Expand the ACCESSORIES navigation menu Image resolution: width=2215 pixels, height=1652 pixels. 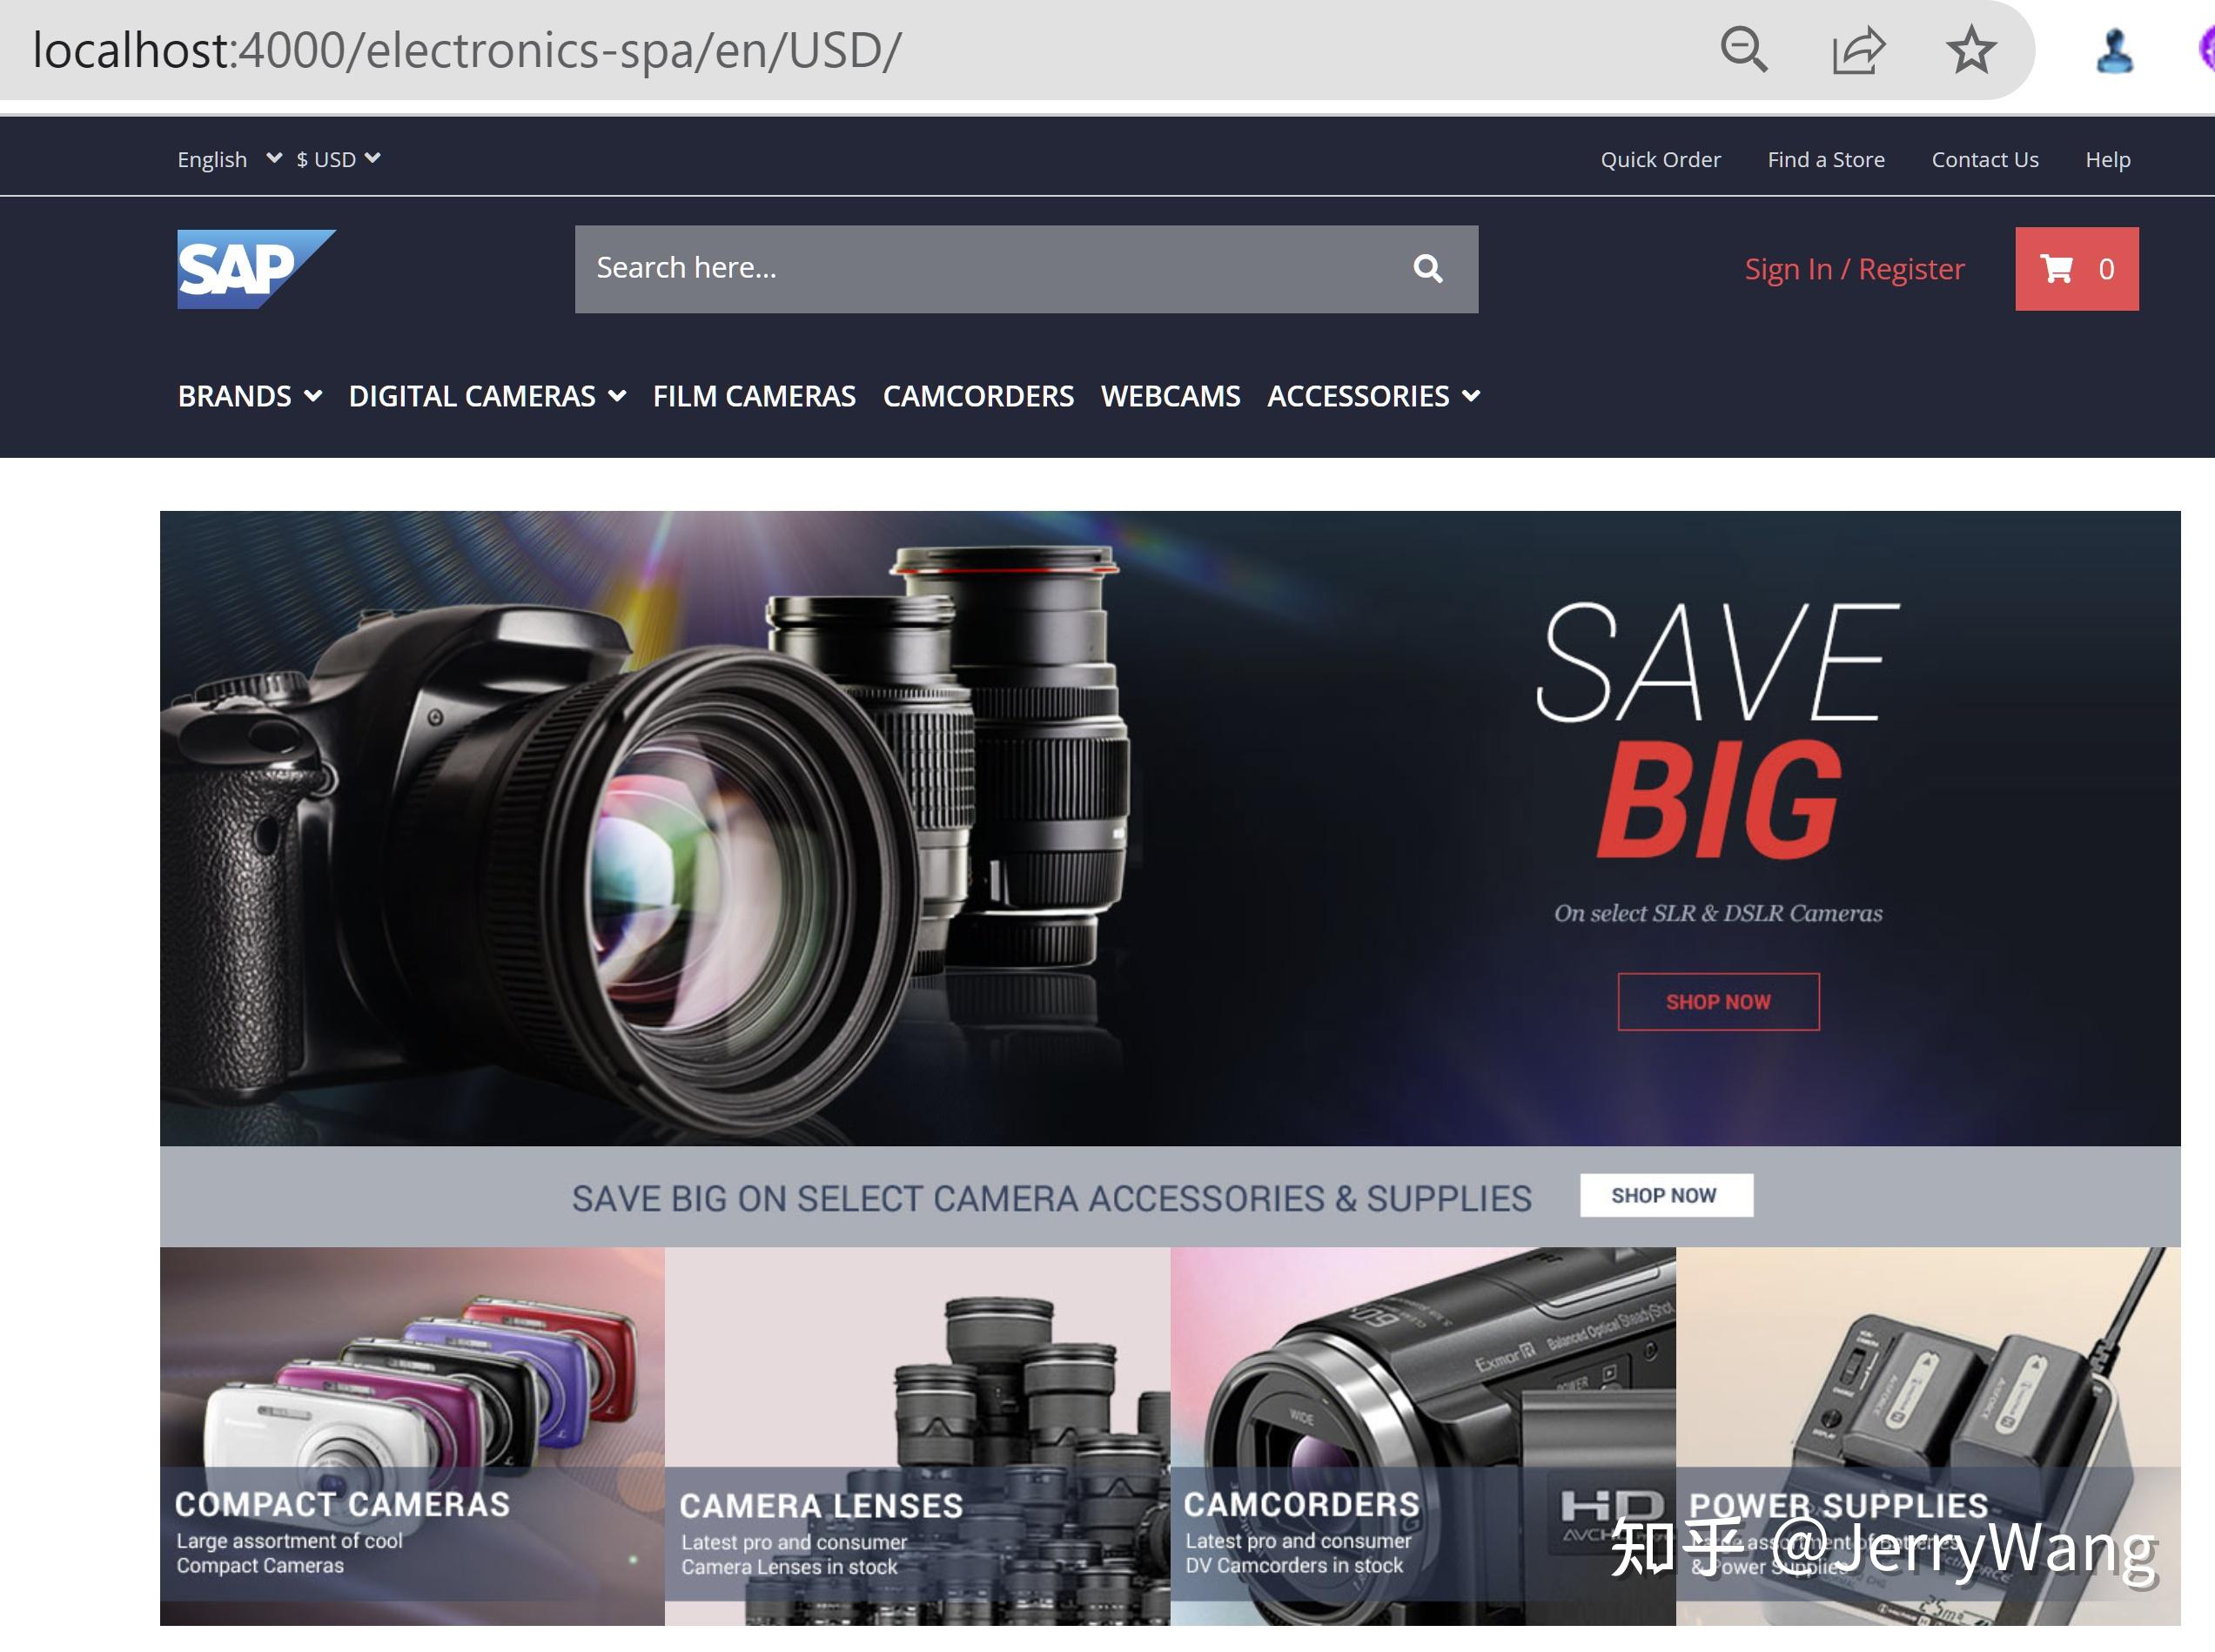(x=1373, y=396)
